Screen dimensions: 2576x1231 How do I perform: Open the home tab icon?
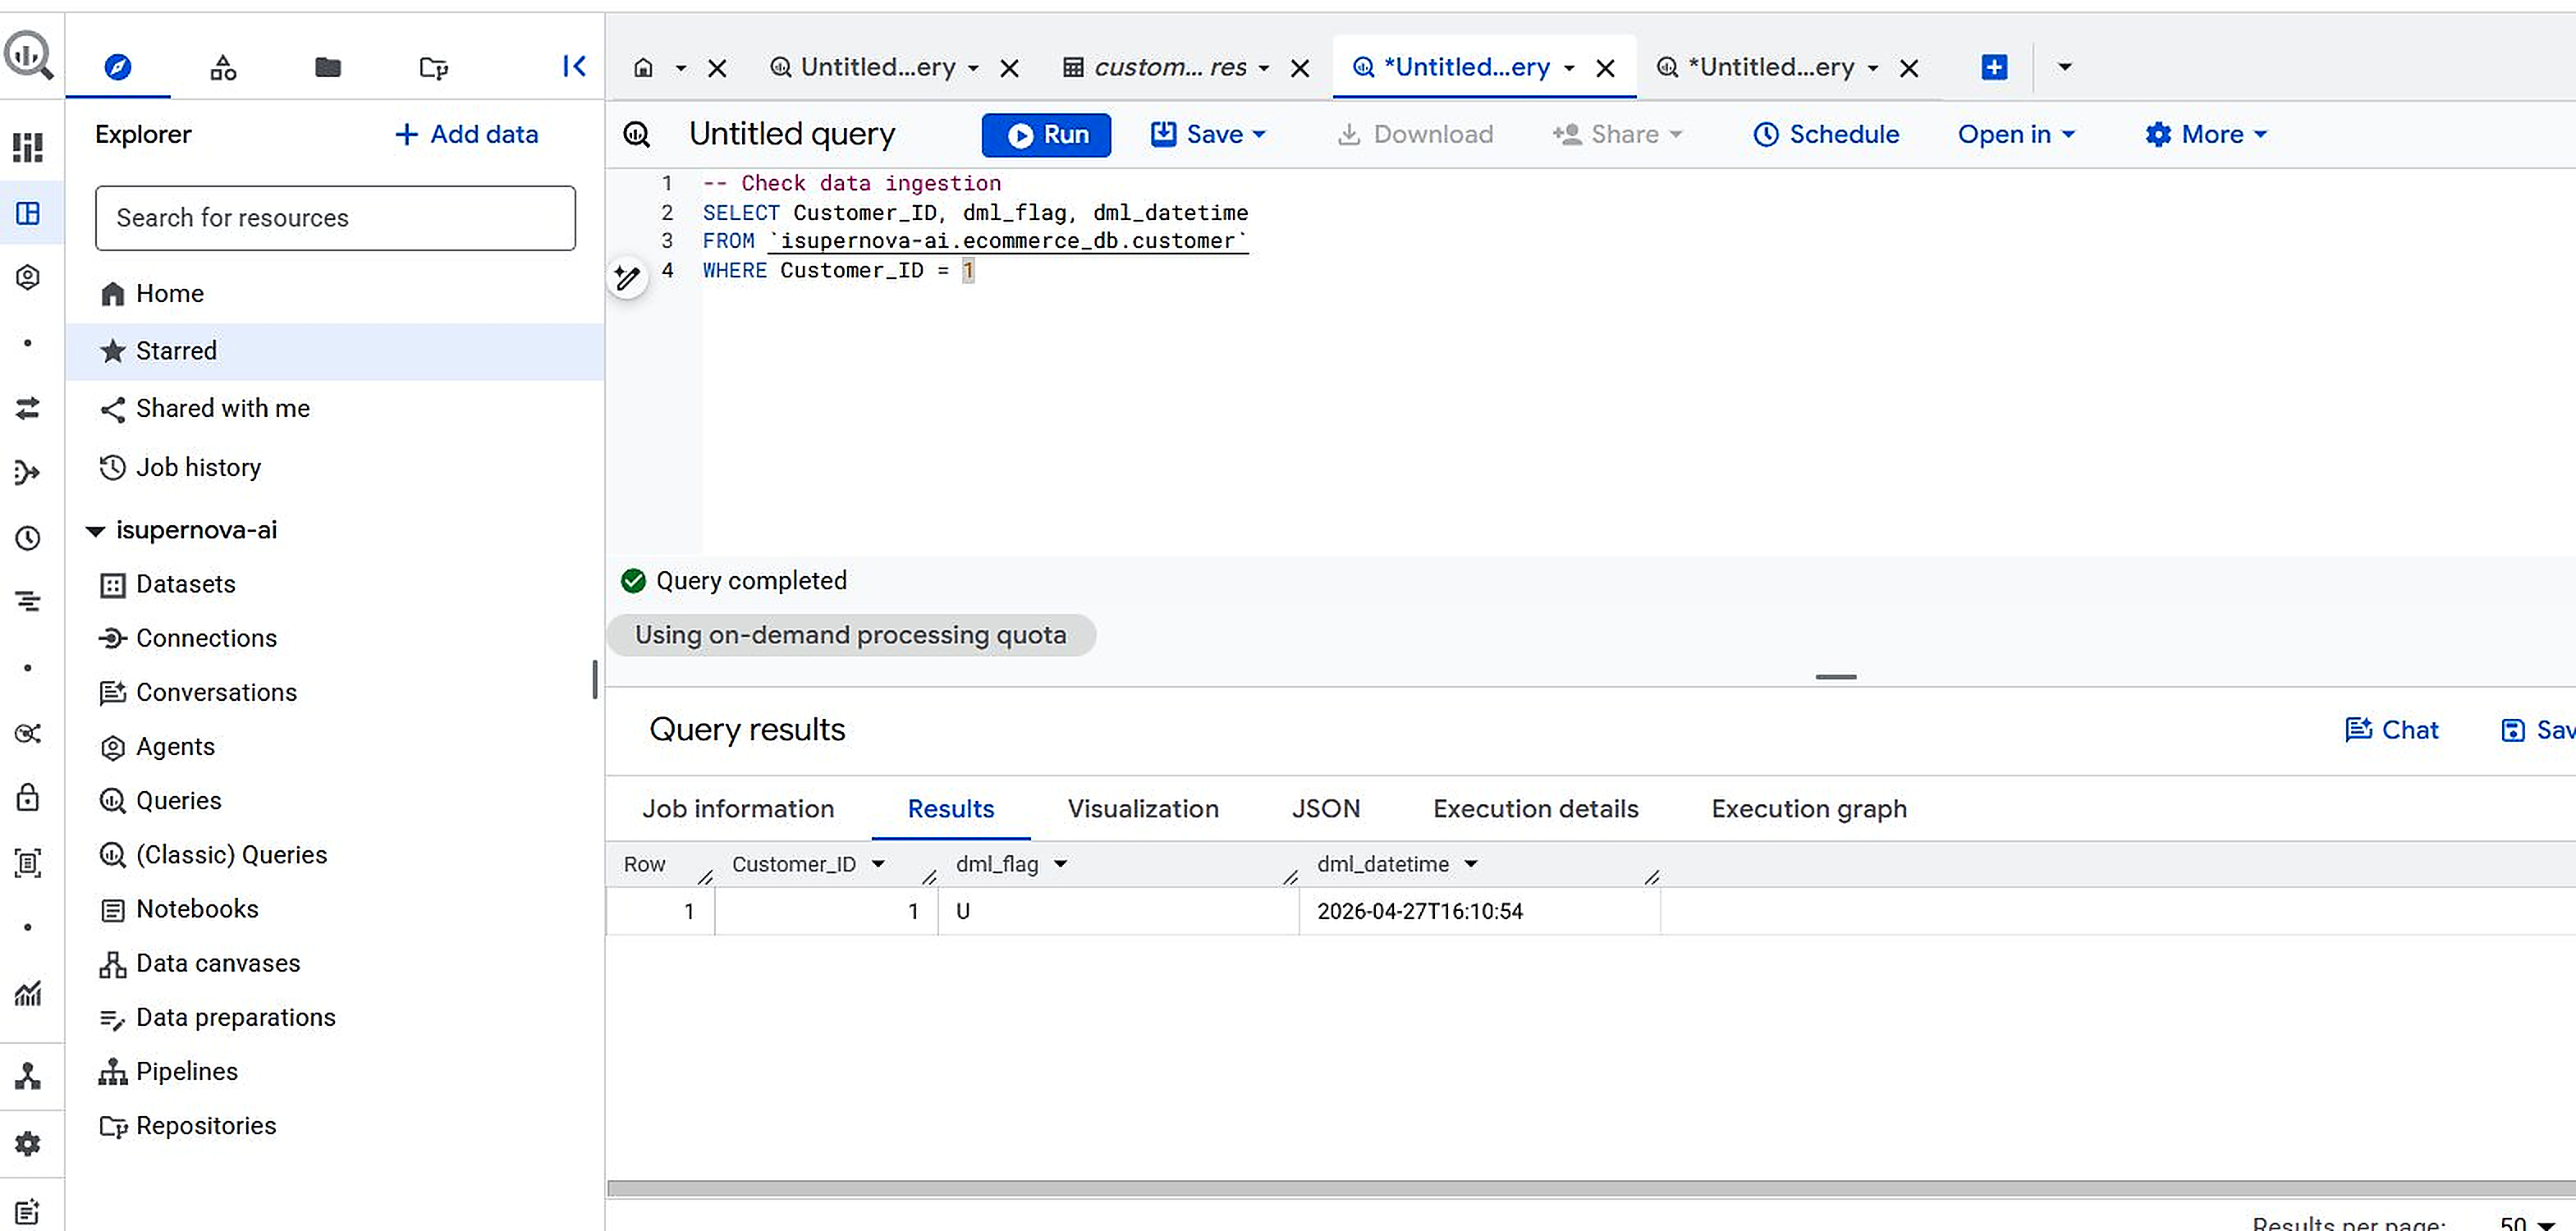[x=644, y=67]
